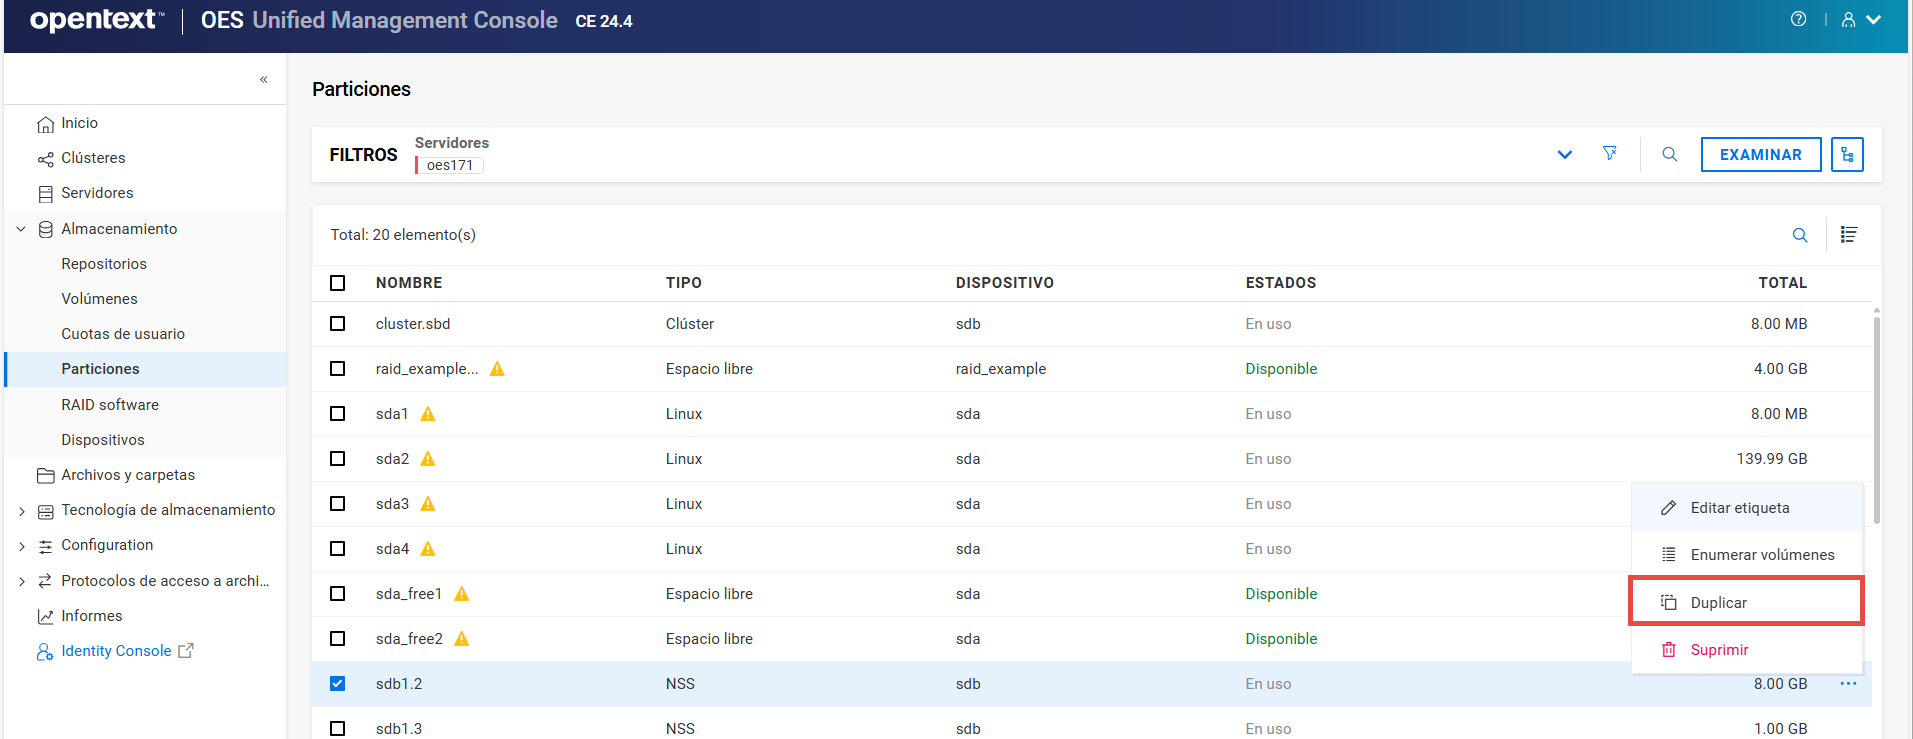Screen dimensions: 1913x739
Task: Click the table's vertical scrollbar
Action: 1876,420
